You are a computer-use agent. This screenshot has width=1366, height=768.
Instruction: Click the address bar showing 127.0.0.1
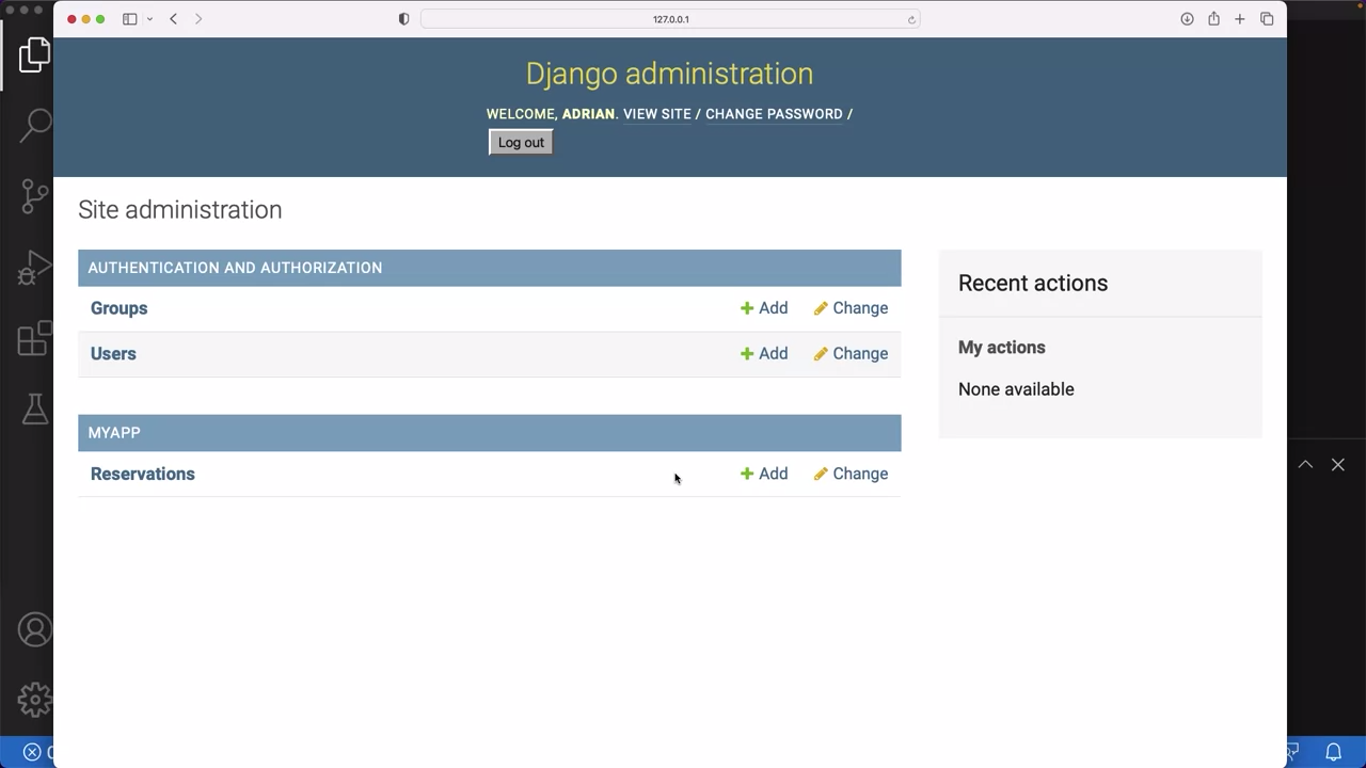pyautogui.click(x=670, y=19)
